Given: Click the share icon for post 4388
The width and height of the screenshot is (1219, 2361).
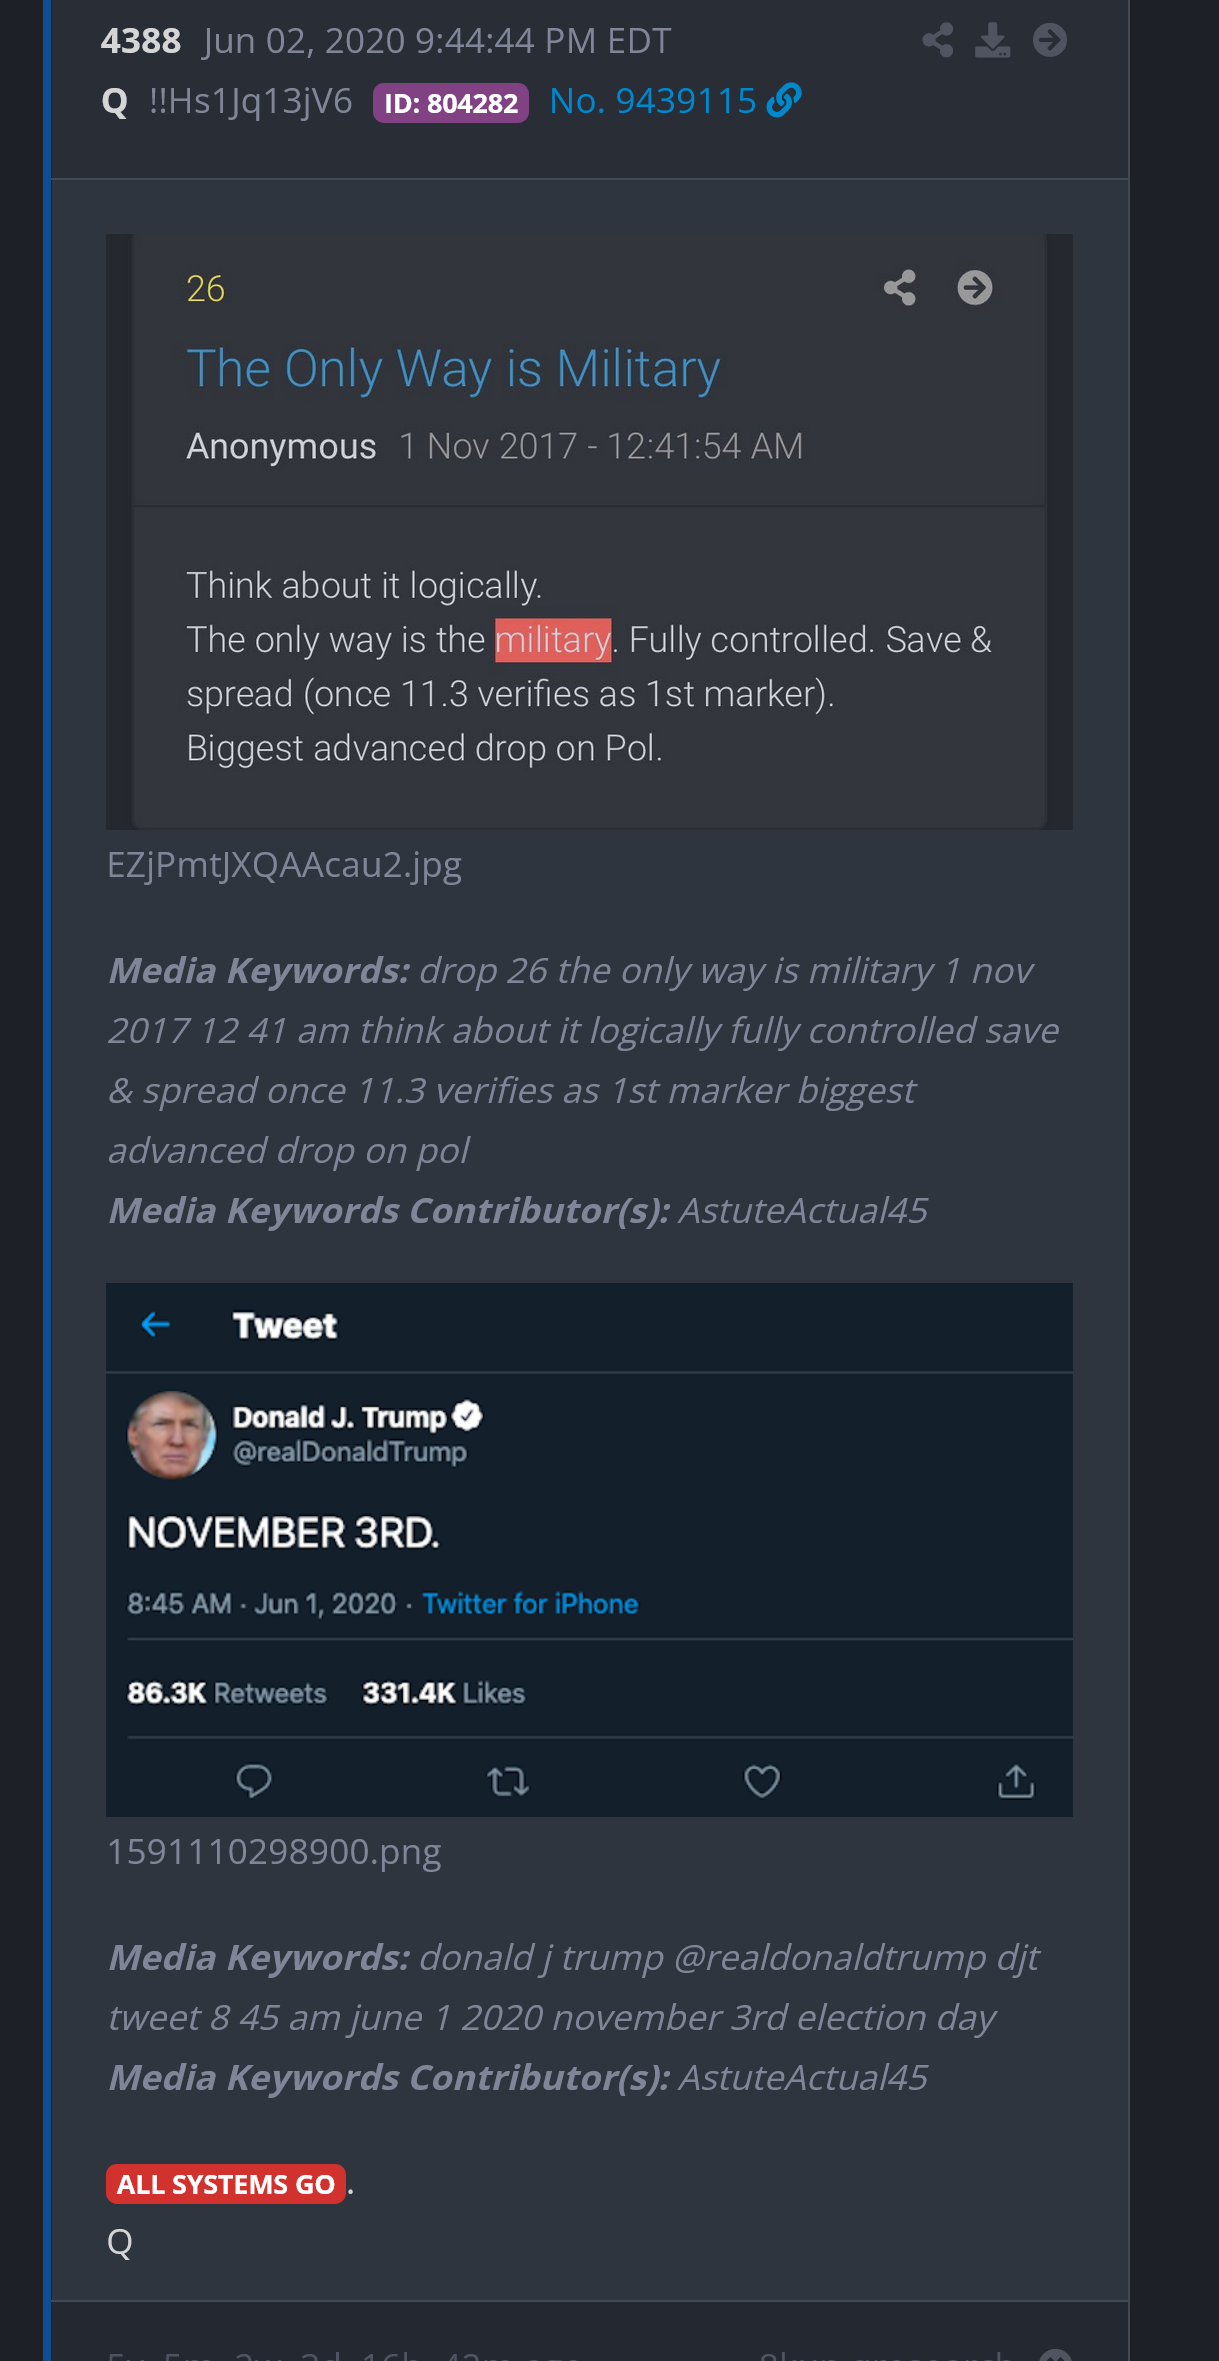Looking at the screenshot, I should pyautogui.click(x=937, y=41).
